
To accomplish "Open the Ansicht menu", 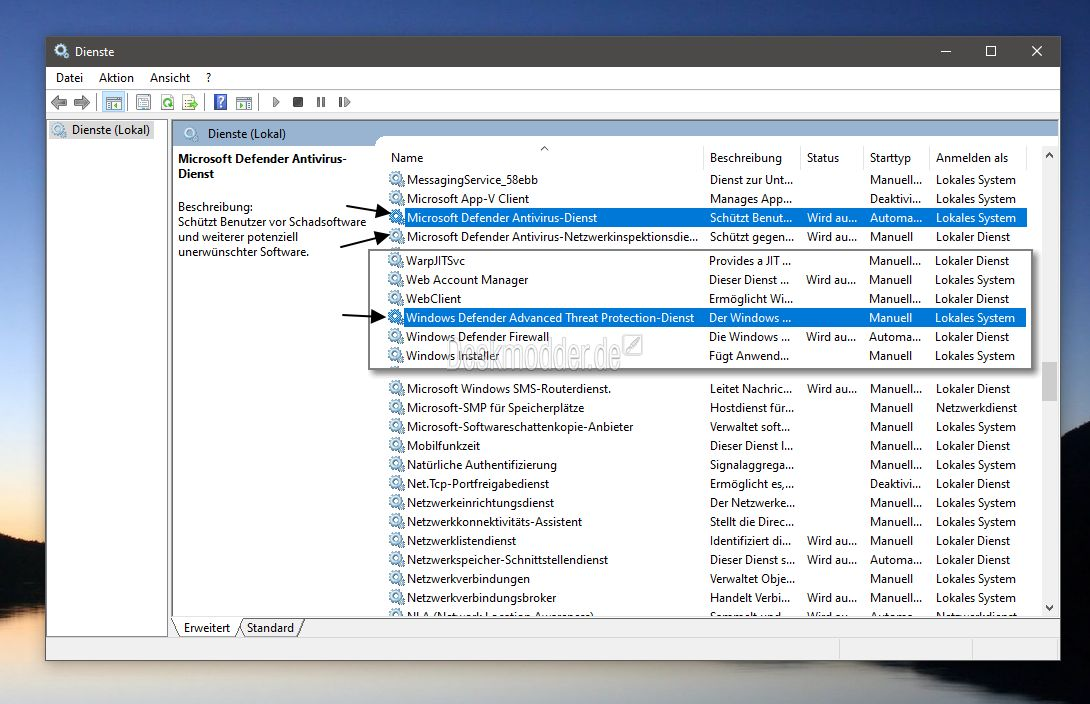I will 170,78.
